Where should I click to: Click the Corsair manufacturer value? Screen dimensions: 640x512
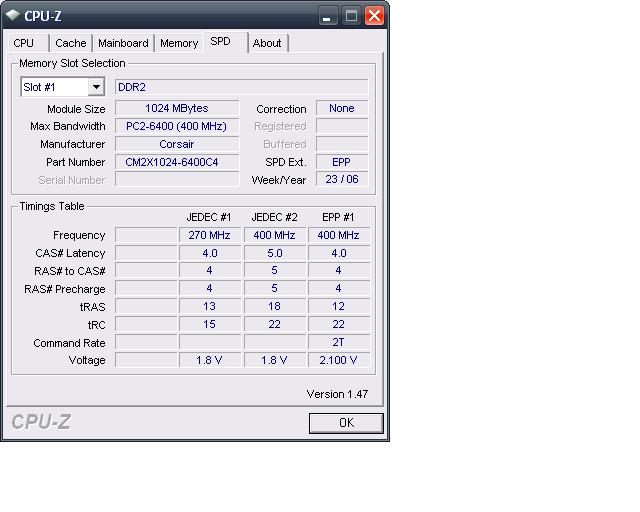177,144
